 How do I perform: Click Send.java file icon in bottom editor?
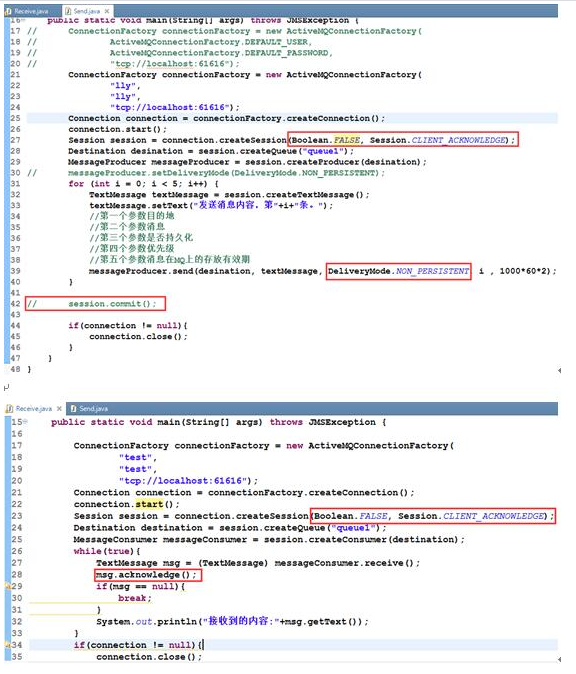tap(74, 408)
